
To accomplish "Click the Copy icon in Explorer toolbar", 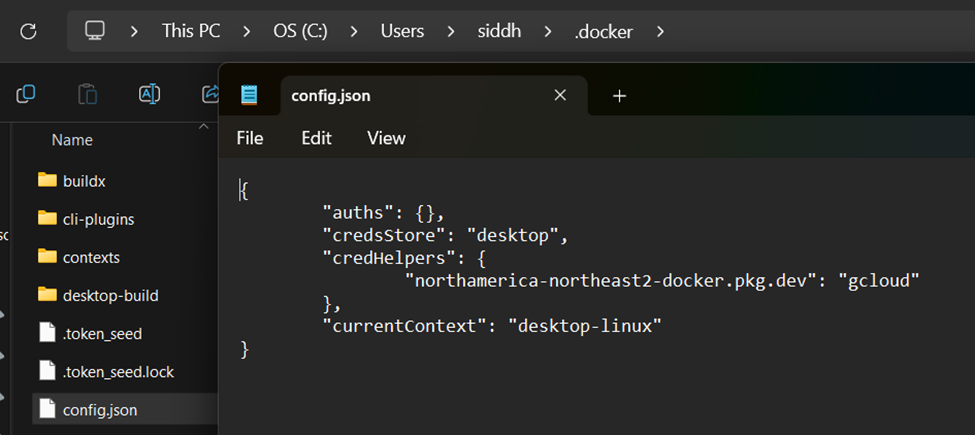I will pyautogui.click(x=25, y=94).
